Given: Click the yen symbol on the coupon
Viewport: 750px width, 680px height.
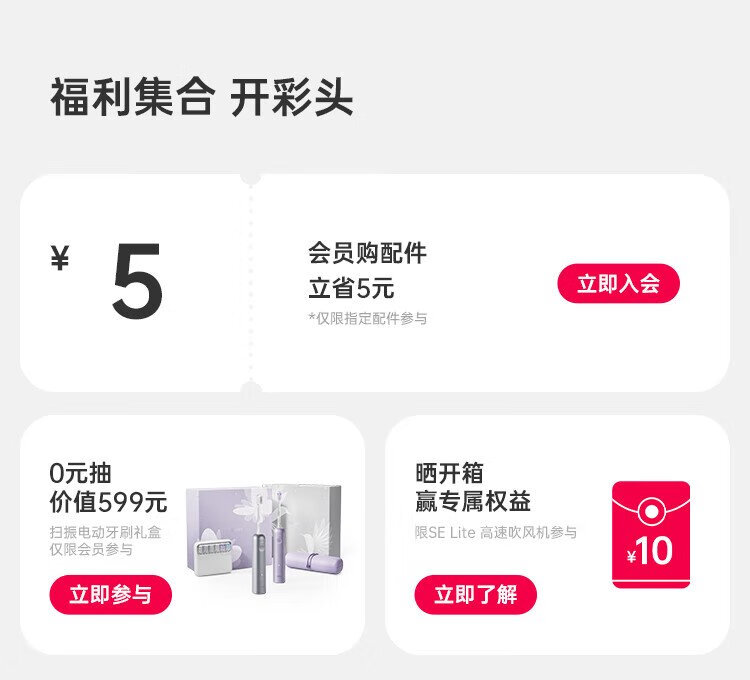Looking at the screenshot, I should coord(60,259).
